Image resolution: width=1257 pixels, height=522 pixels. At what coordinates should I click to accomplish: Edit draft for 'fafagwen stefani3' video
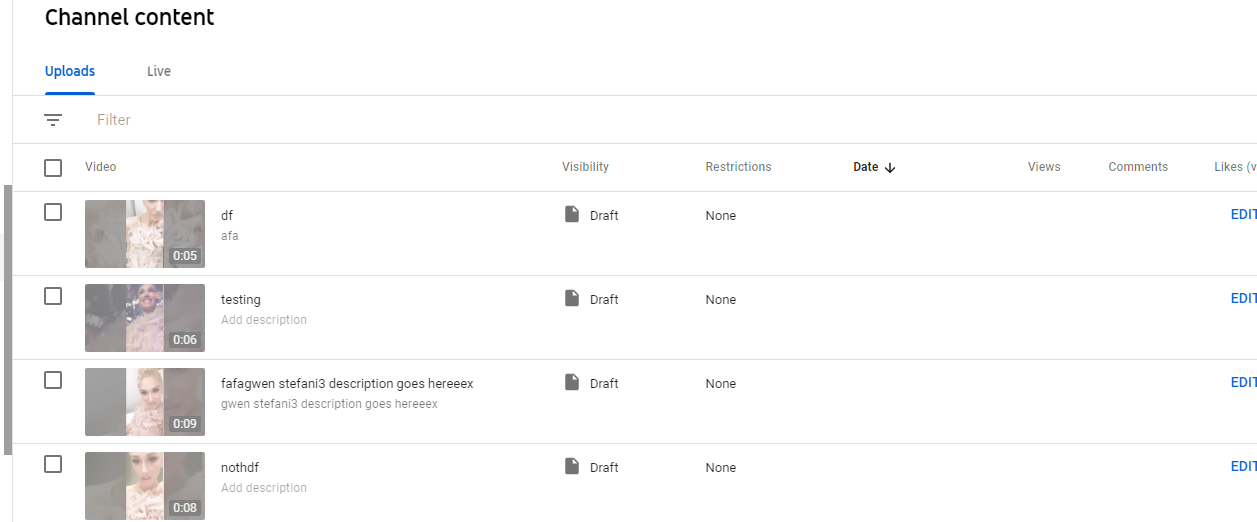(x=1243, y=382)
